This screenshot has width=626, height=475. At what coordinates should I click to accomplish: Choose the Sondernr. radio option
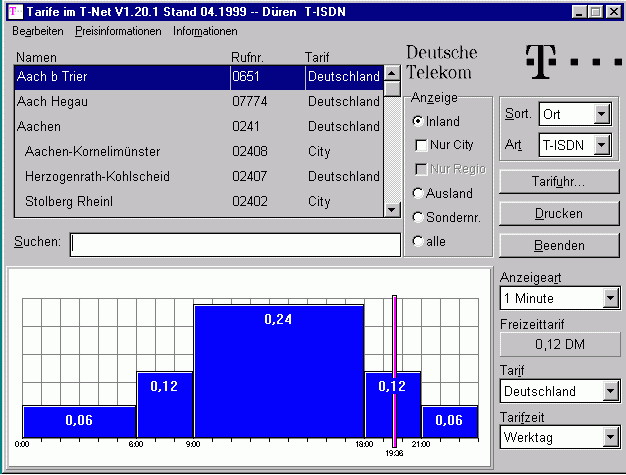[x=419, y=217]
